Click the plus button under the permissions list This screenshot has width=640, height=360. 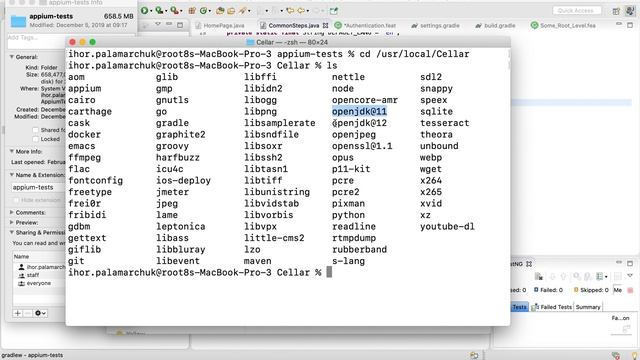[18, 313]
